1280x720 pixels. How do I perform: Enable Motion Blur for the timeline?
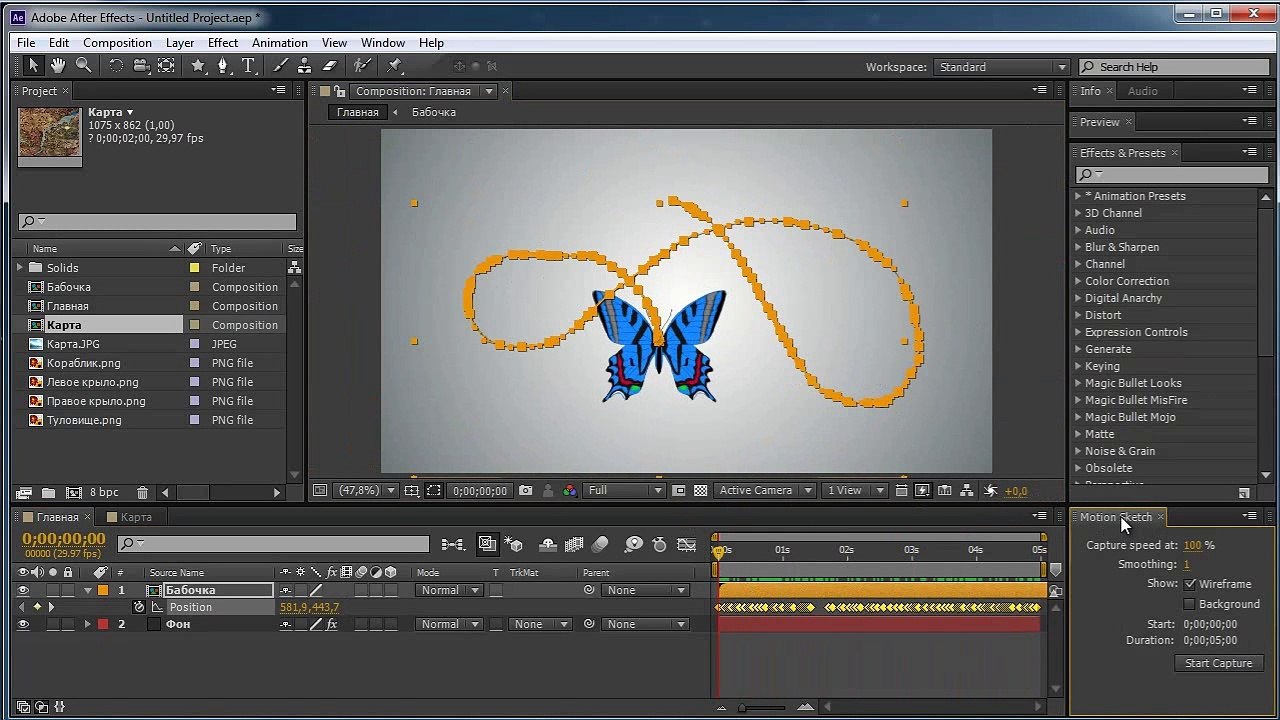600,545
